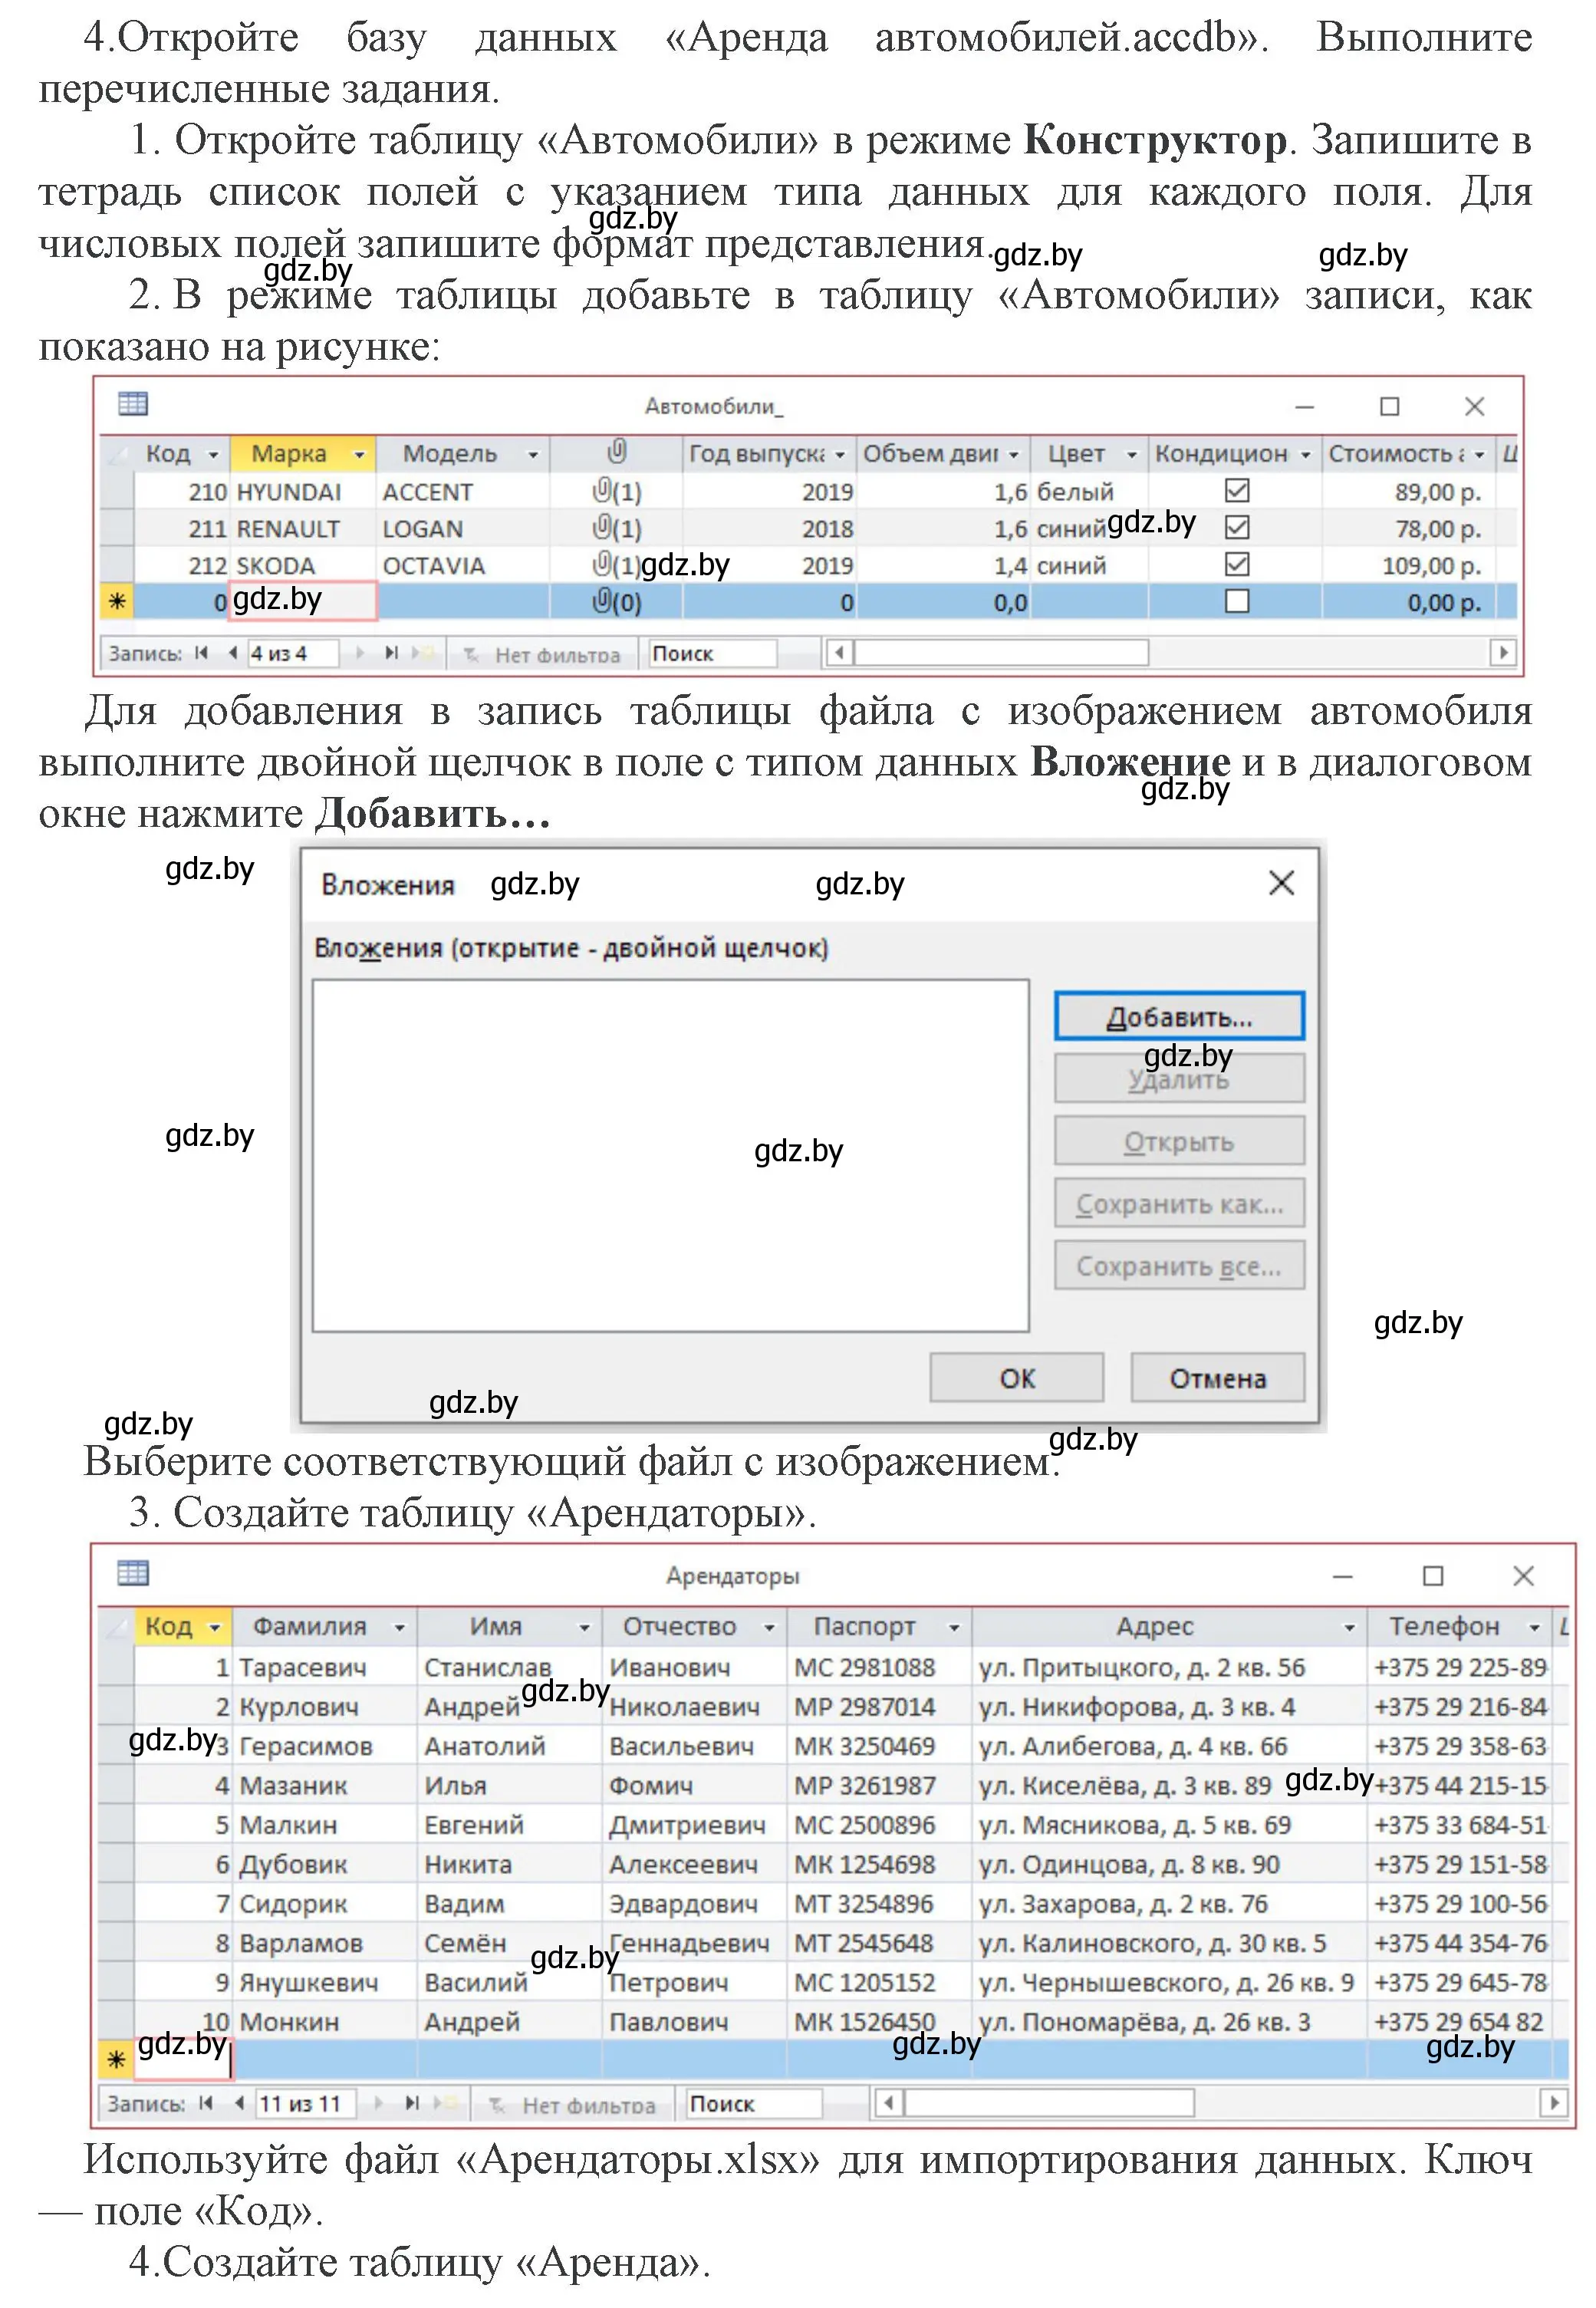Toggle Кондиционер checkbox for RENAULT row
The image size is (1596, 2308).
tap(1237, 527)
